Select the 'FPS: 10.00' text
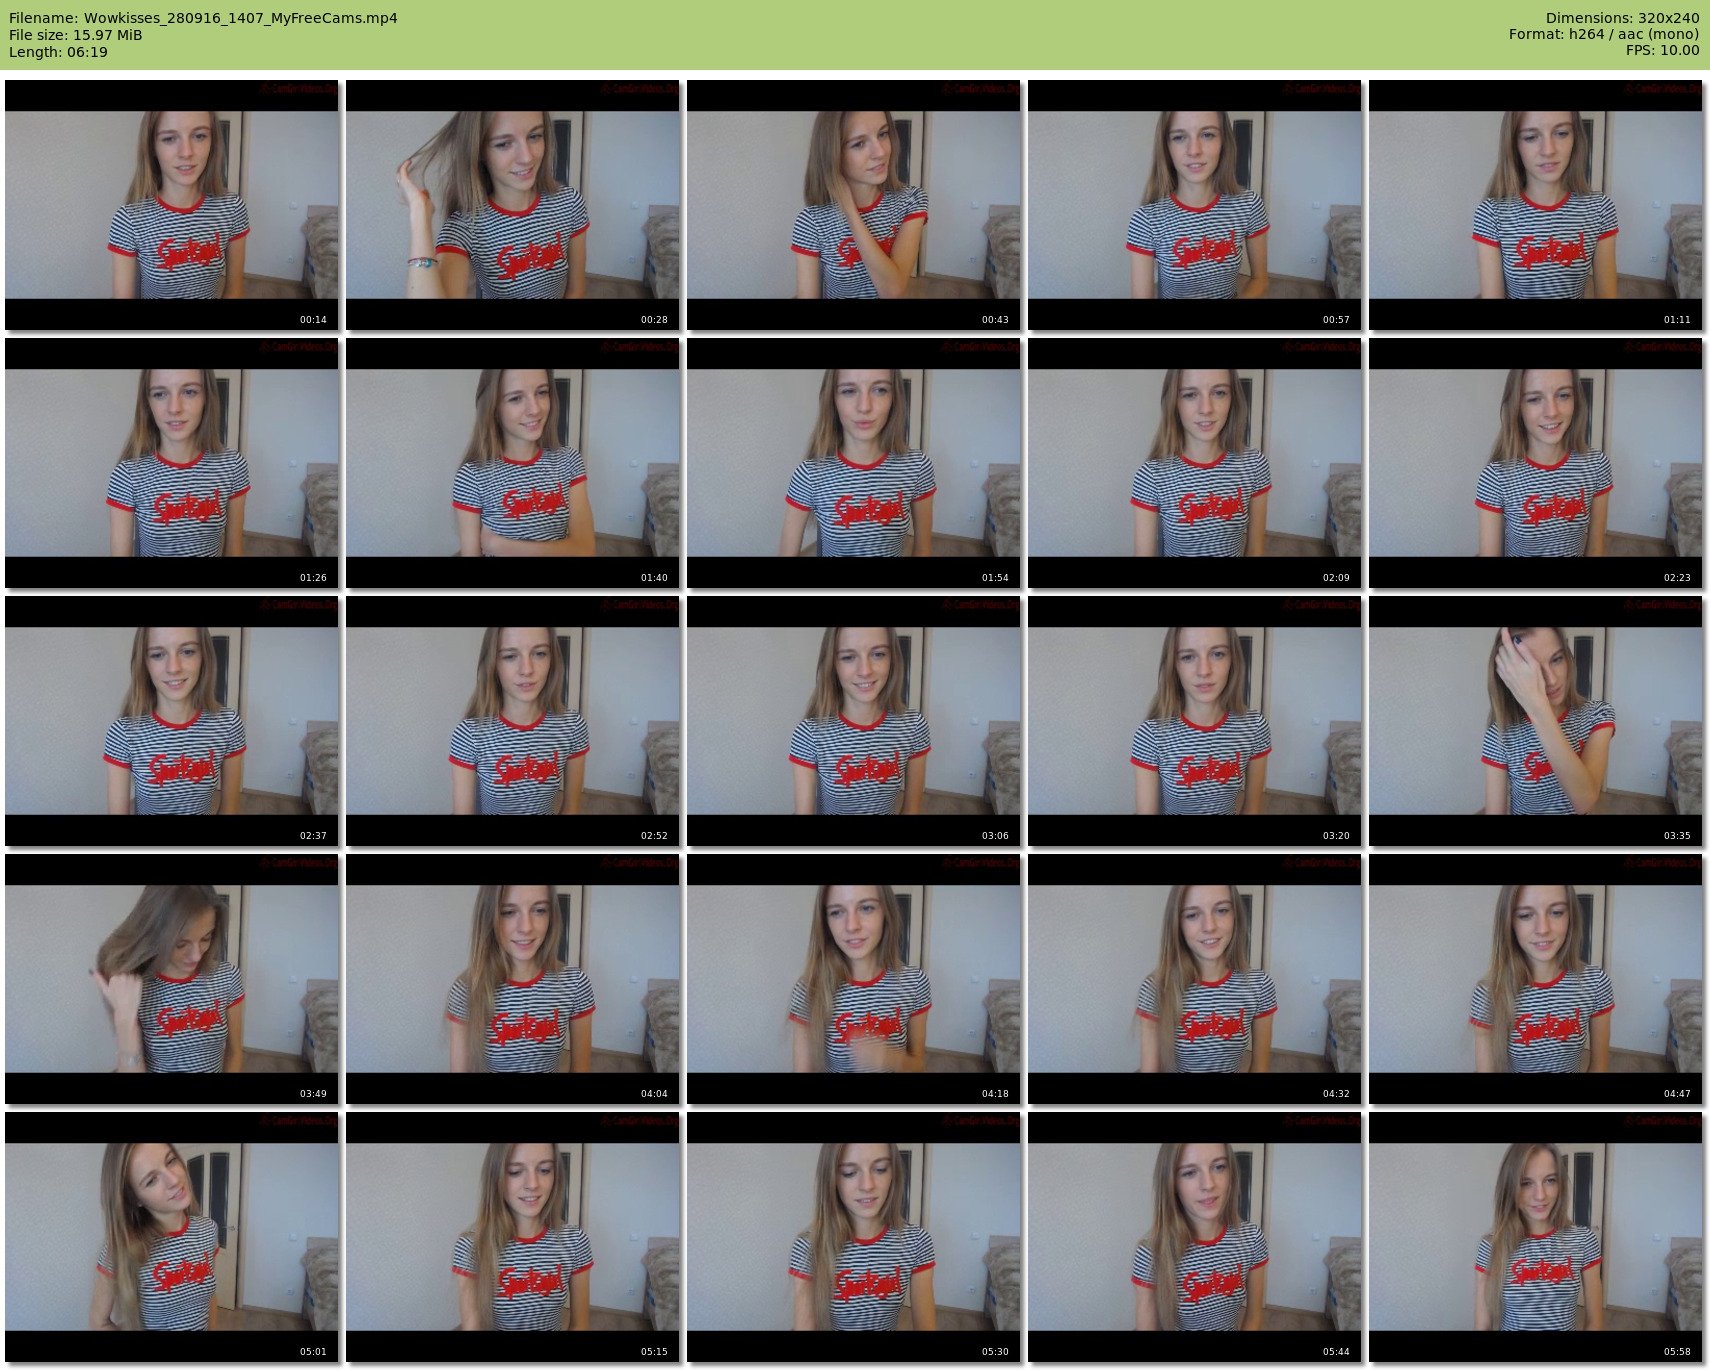 click(1663, 50)
